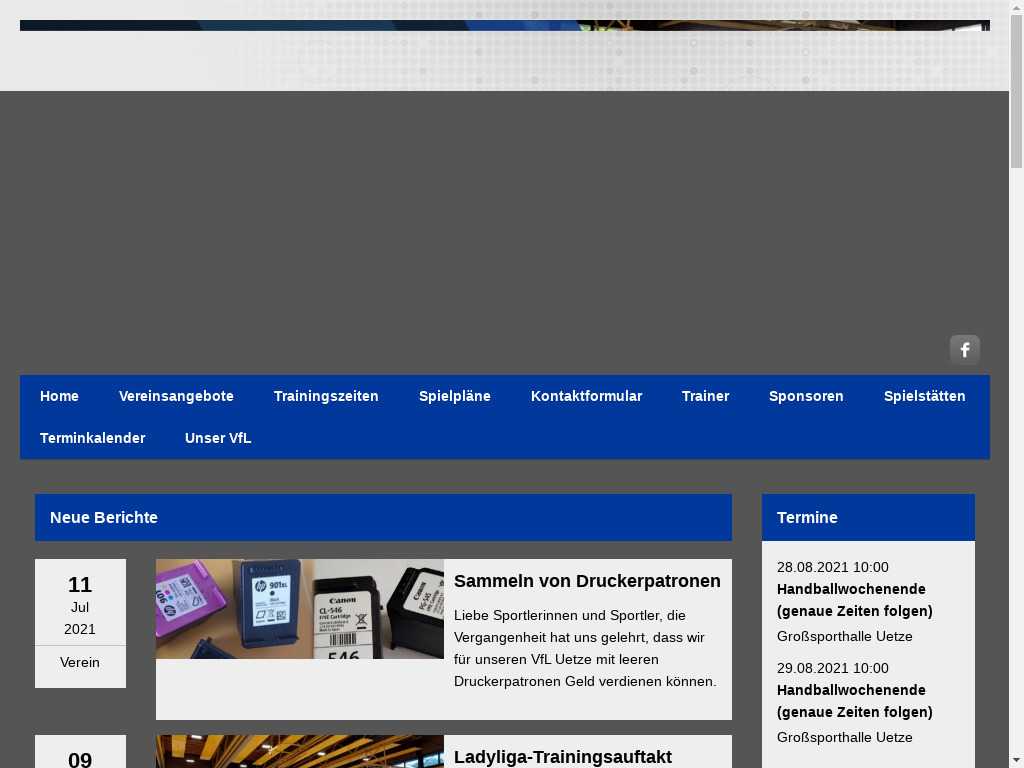The height and width of the screenshot is (768, 1024).
Task: Open the Ladyliga-Trainingsauftakt article headline
Action: 562,757
